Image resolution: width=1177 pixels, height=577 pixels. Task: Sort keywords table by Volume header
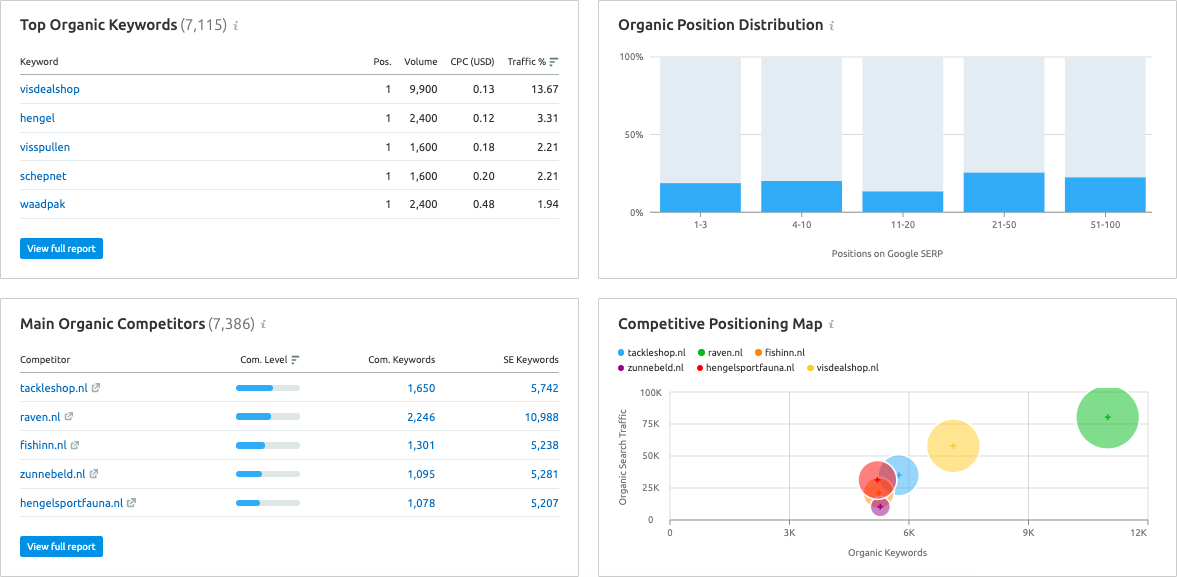[x=420, y=62]
